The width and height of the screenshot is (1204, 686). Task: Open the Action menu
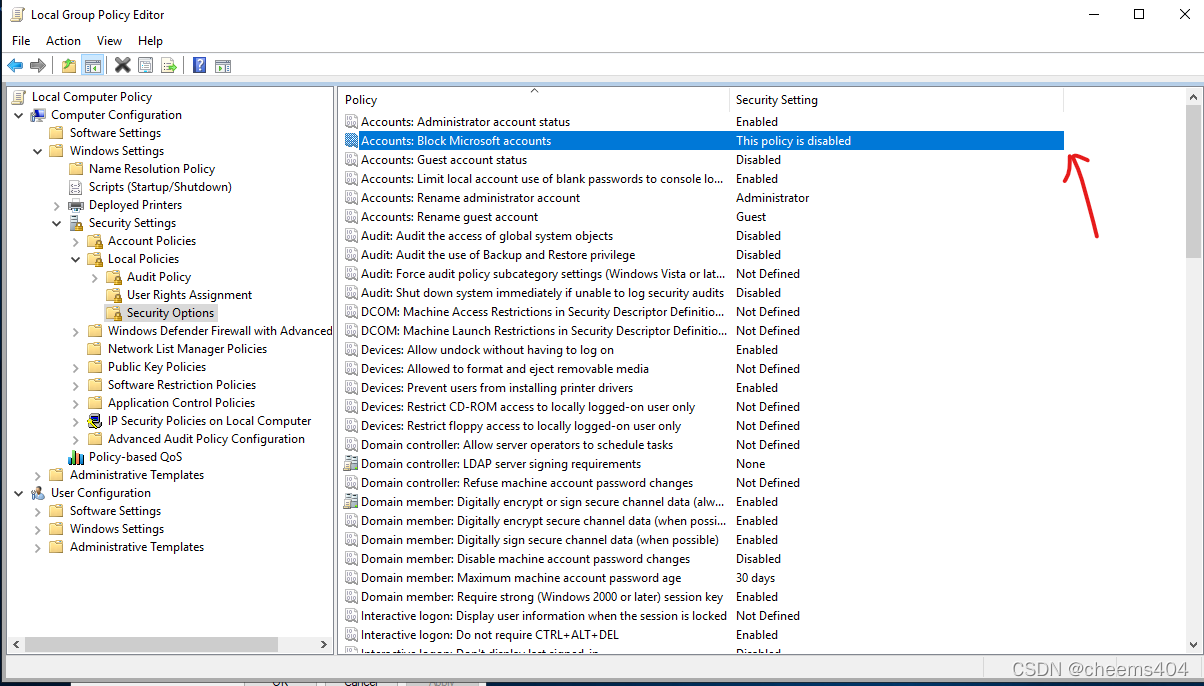[x=63, y=41]
